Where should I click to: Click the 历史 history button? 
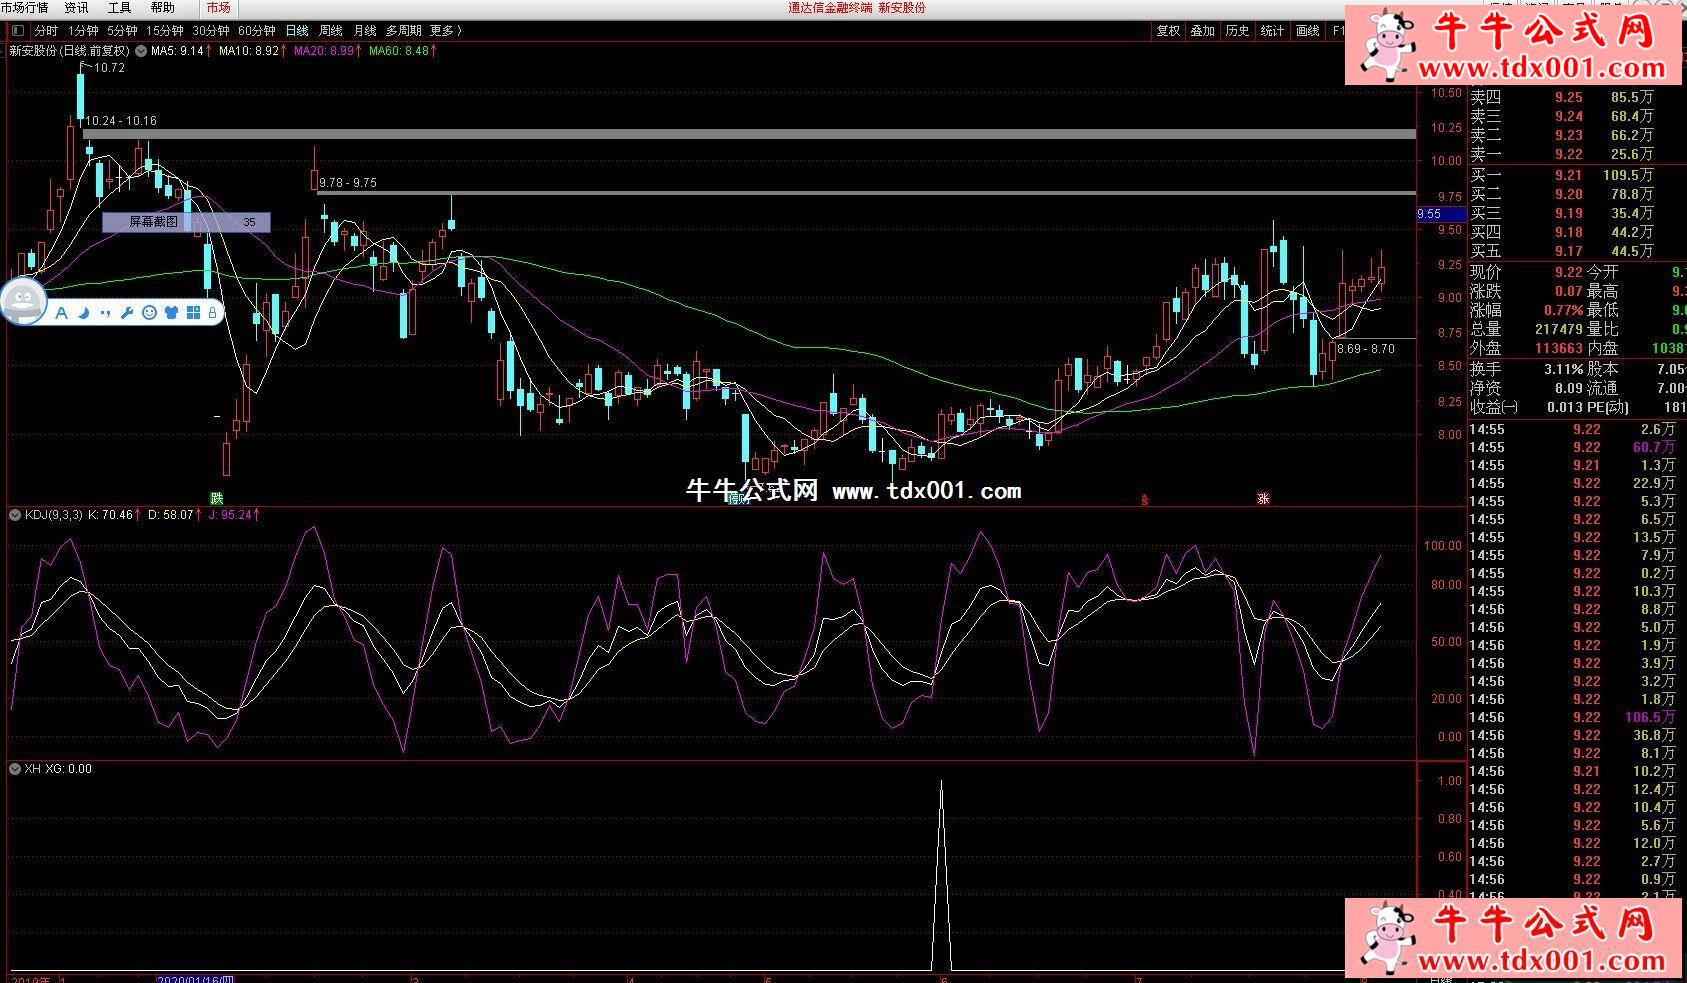click(x=1238, y=31)
